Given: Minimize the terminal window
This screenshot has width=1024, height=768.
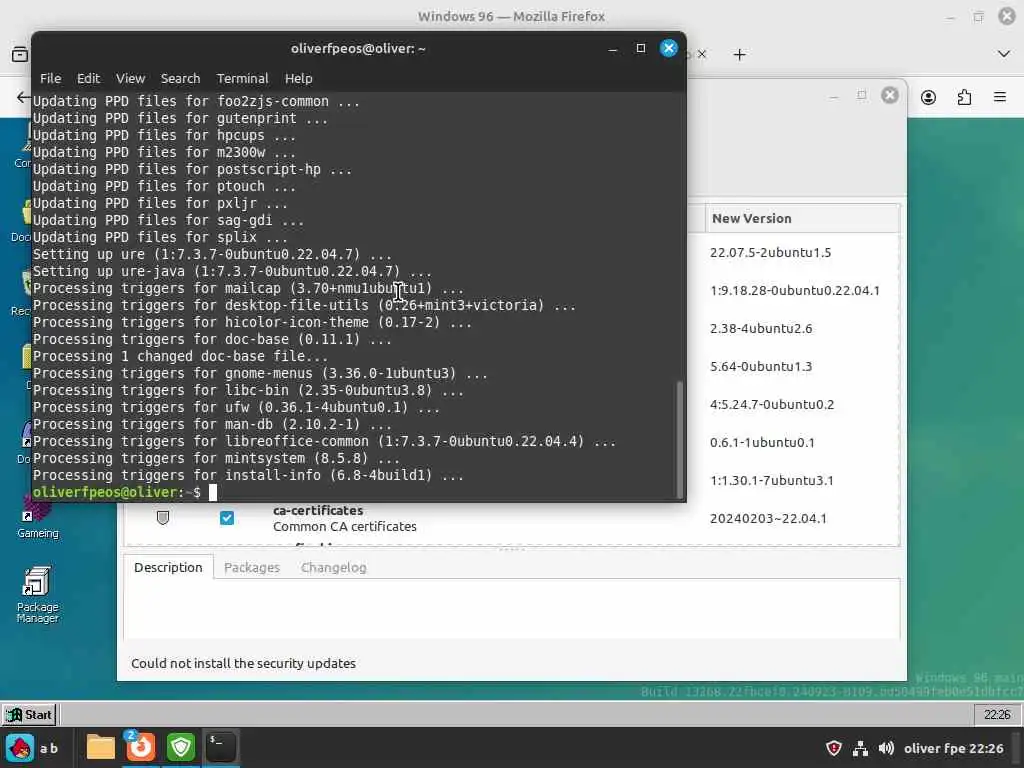Looking at the screenshot, I should click(x=613, y=48).
